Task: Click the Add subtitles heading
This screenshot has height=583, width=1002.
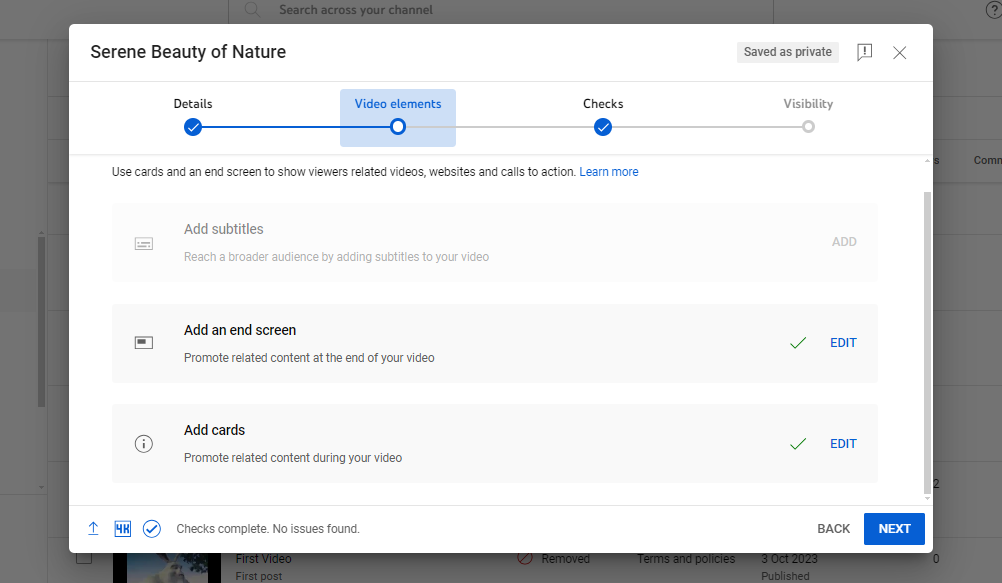Action: 224,229
